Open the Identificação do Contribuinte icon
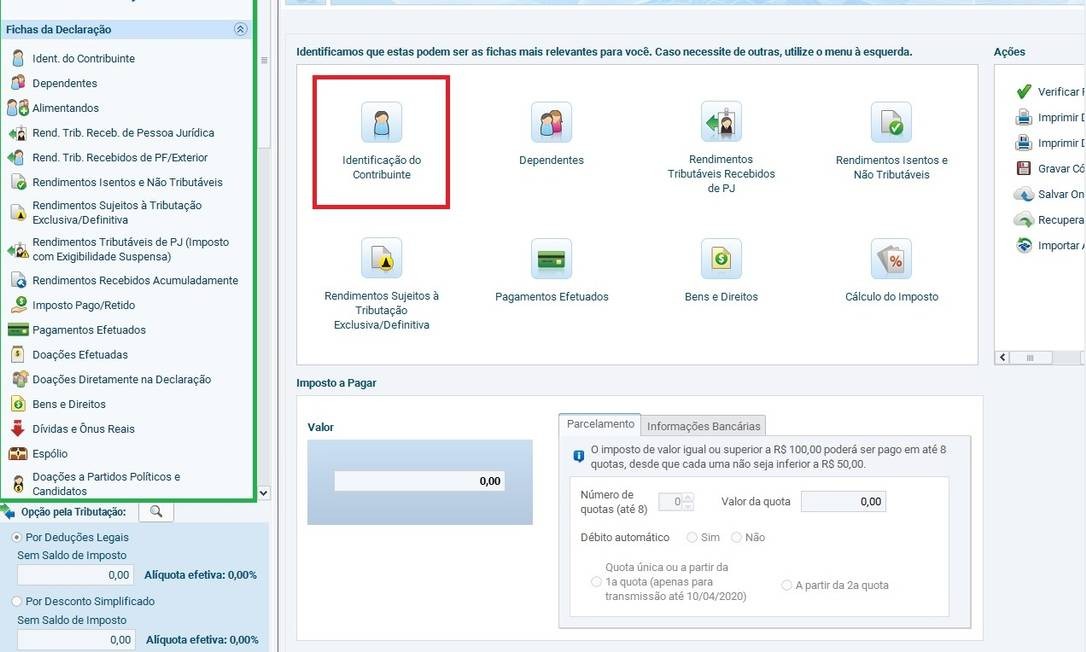This screenshot has width=1086, height=652. [x=381, y=123]
